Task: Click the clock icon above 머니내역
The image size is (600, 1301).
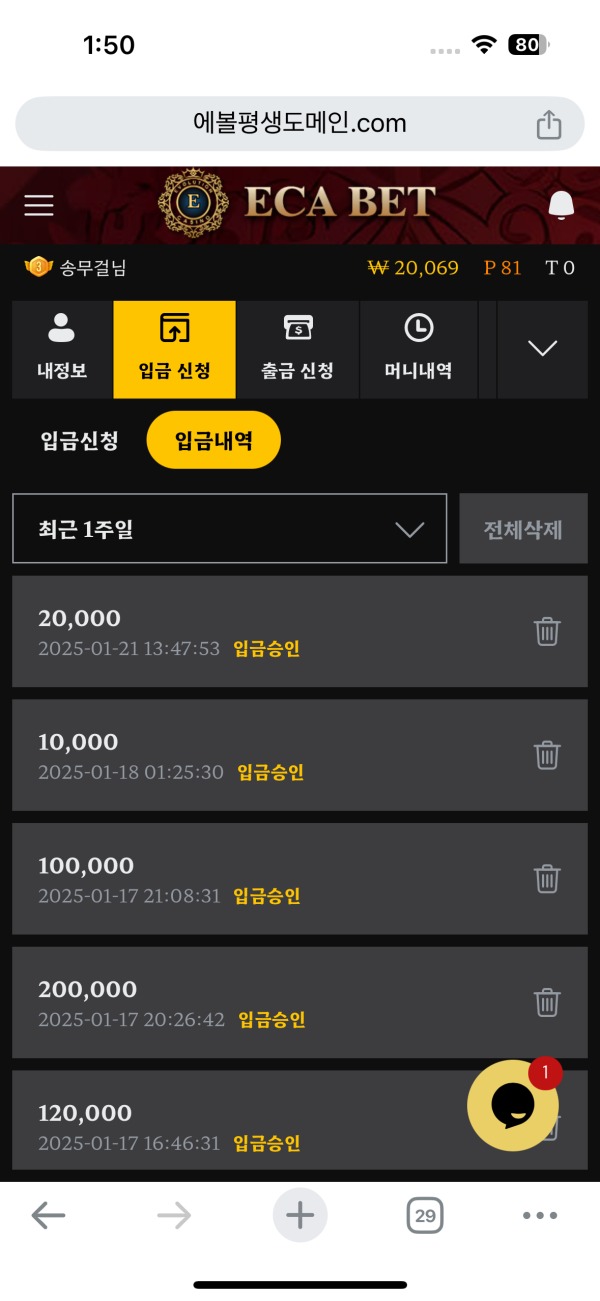Action: click(419, 325)
